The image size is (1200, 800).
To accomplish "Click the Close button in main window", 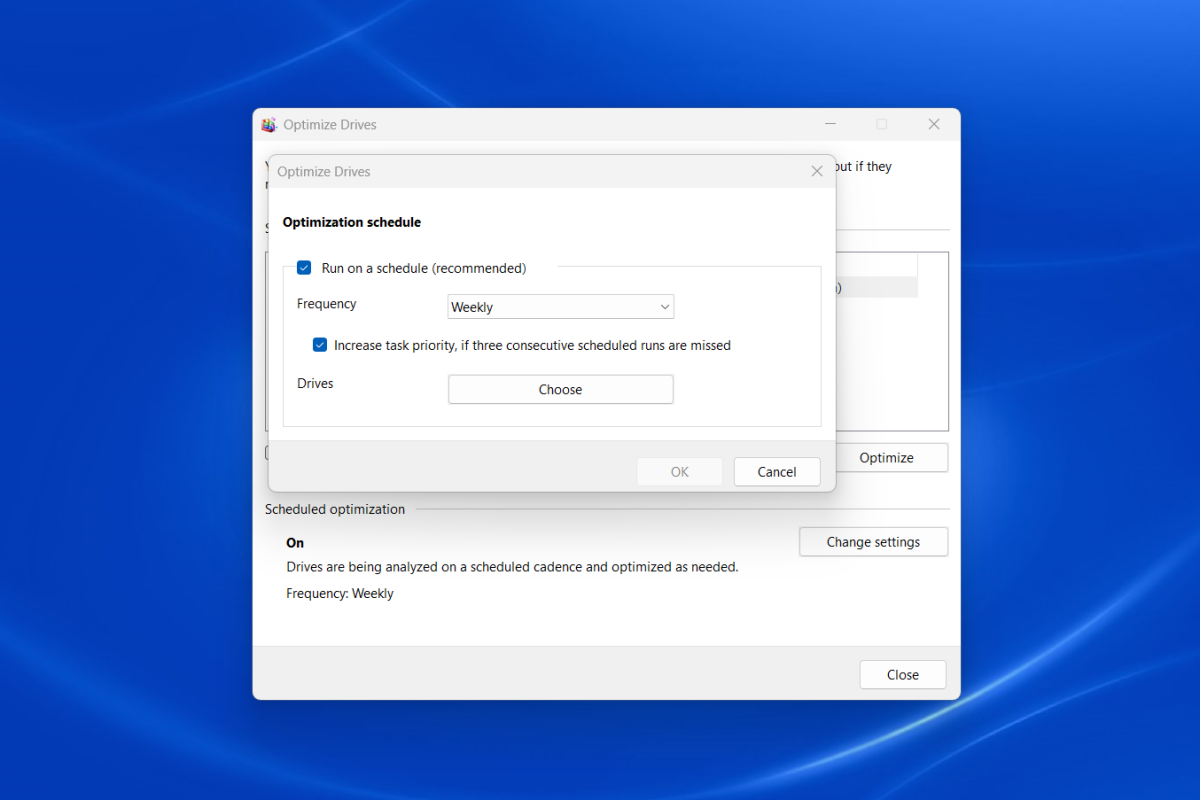I will (903, 675).
